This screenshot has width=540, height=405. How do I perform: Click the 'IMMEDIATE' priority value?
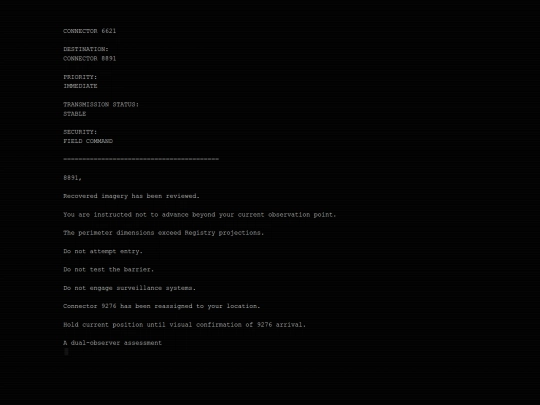pyautogui.click(x=80, y=86)
